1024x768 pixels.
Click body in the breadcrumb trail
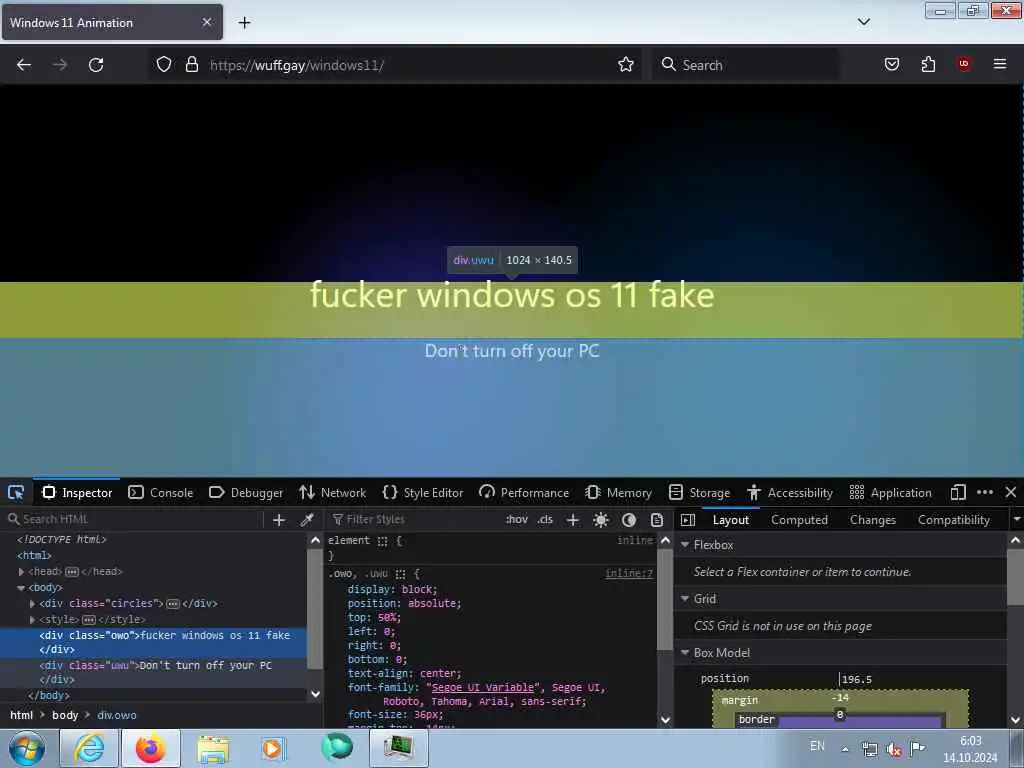click(x=65, y=715)
